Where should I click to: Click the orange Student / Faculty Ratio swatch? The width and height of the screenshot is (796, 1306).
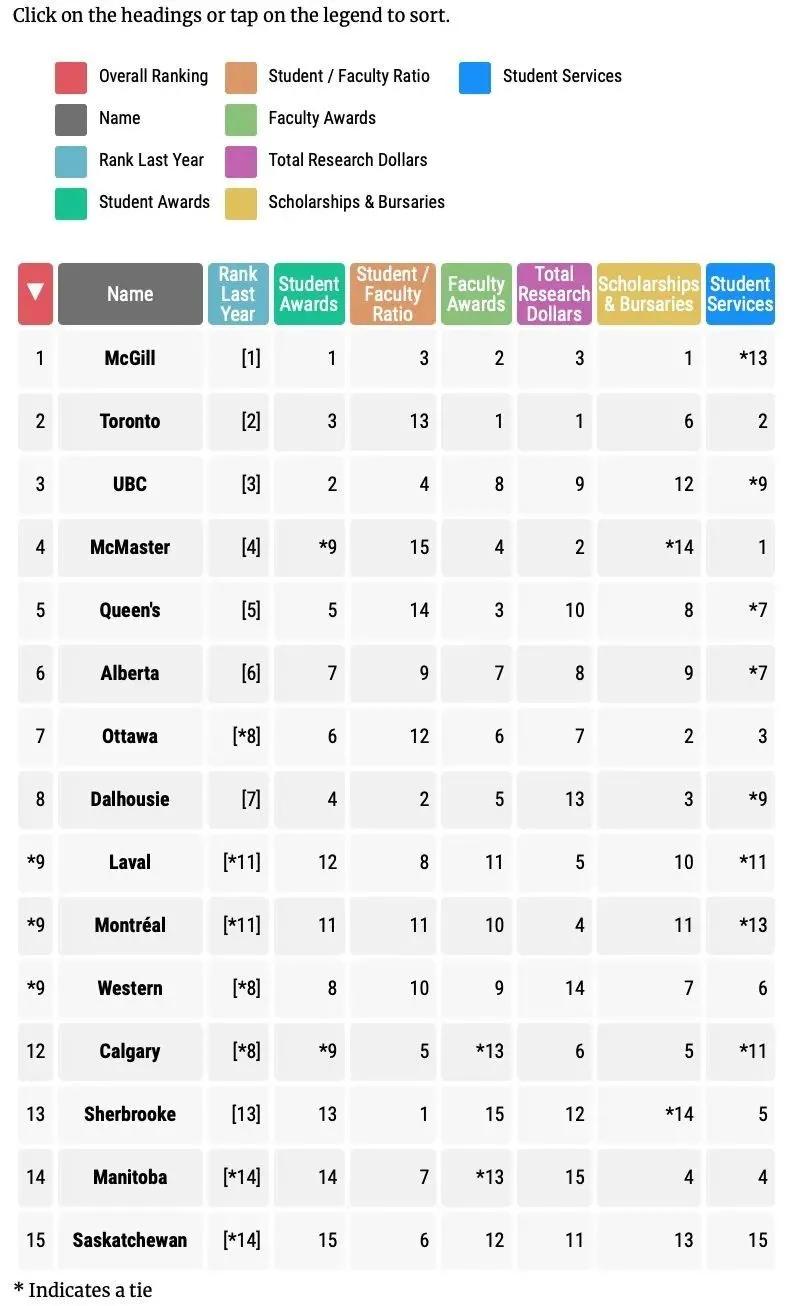[241, 77]
